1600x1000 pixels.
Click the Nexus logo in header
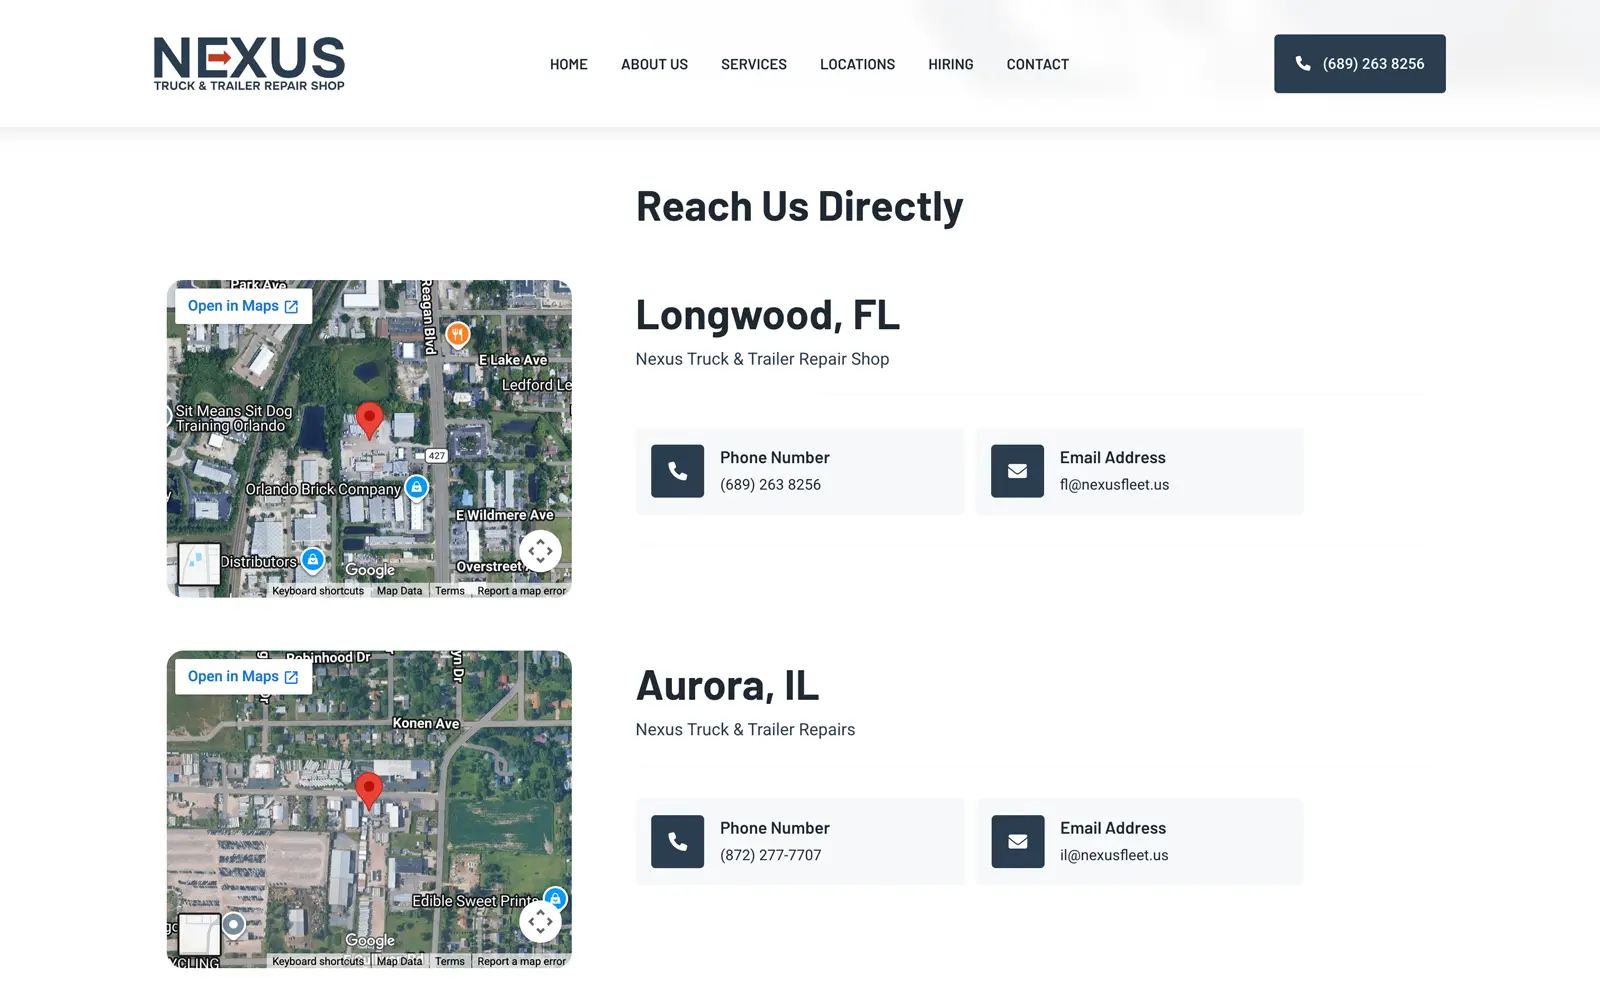point(249,64)
